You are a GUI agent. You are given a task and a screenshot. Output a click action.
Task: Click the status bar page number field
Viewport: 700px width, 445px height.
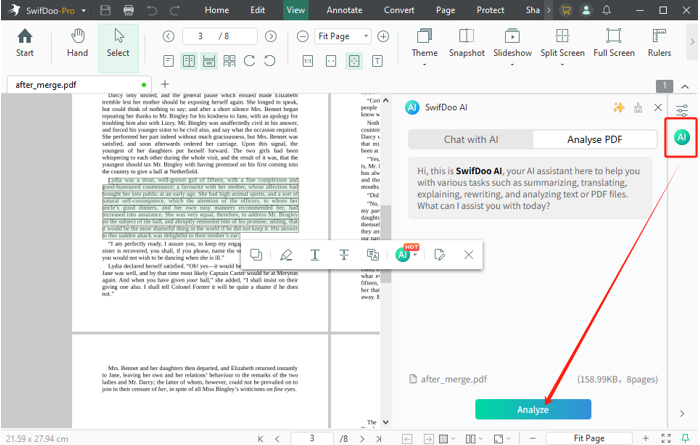tap(312, 438)
